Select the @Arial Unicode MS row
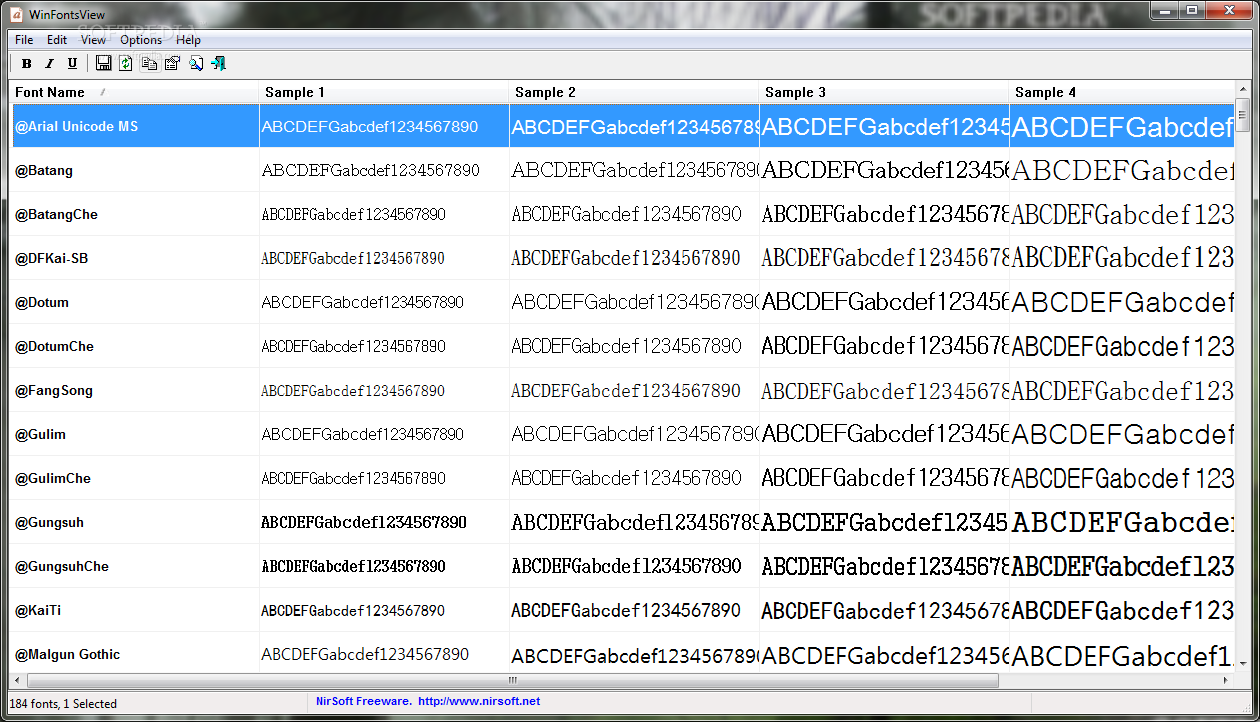This screenshot has height=722, width=1260. [x=622, y=126]
